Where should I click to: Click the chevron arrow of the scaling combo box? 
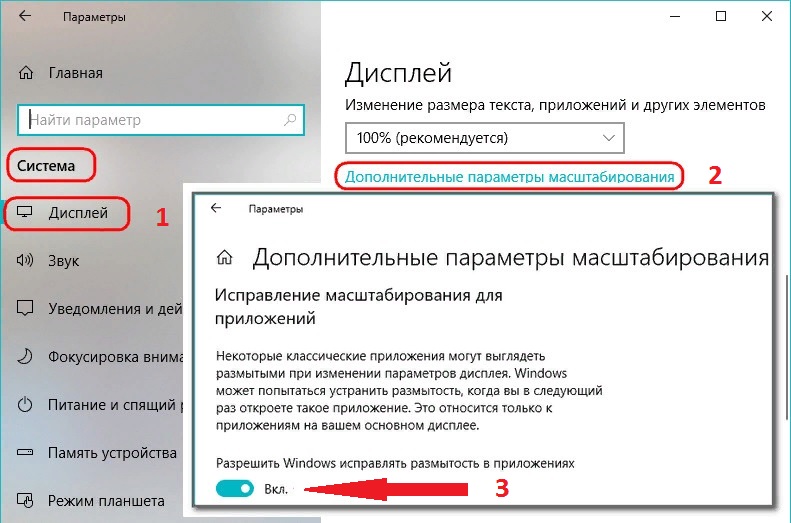tap(609, 138)
